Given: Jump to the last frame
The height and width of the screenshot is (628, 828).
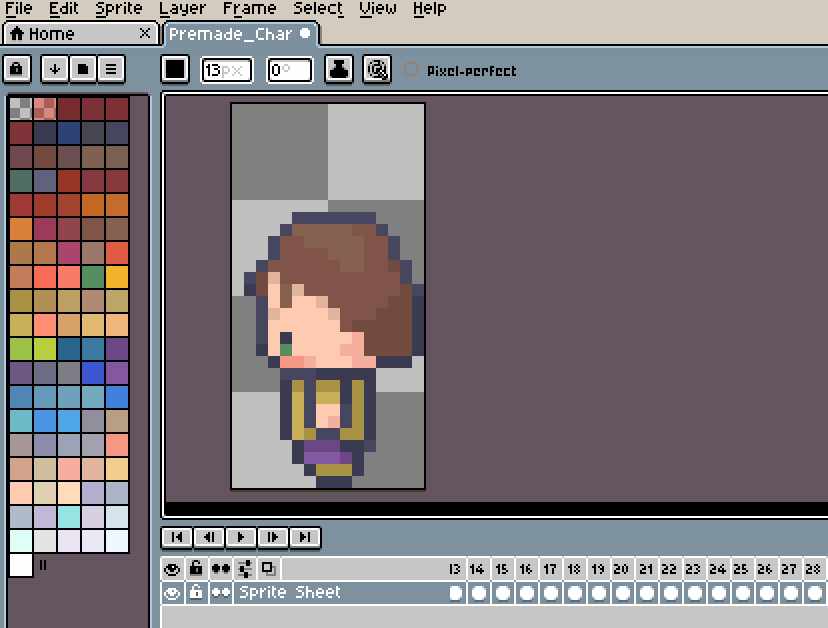Looking at the screenshot, I should [305, 537].
